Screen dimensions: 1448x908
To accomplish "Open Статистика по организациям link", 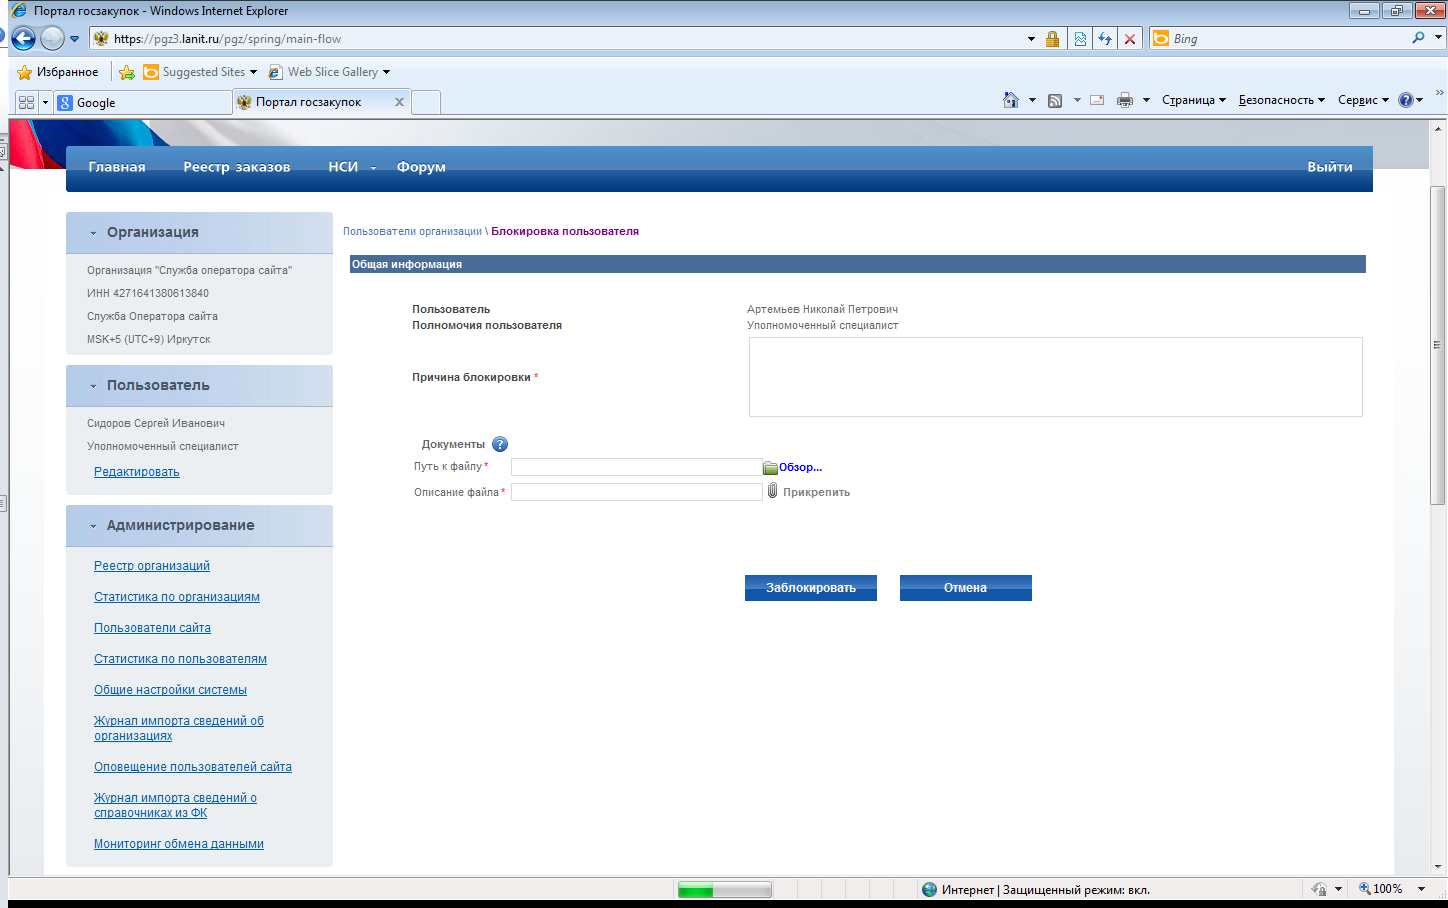I will click(177, 597).
